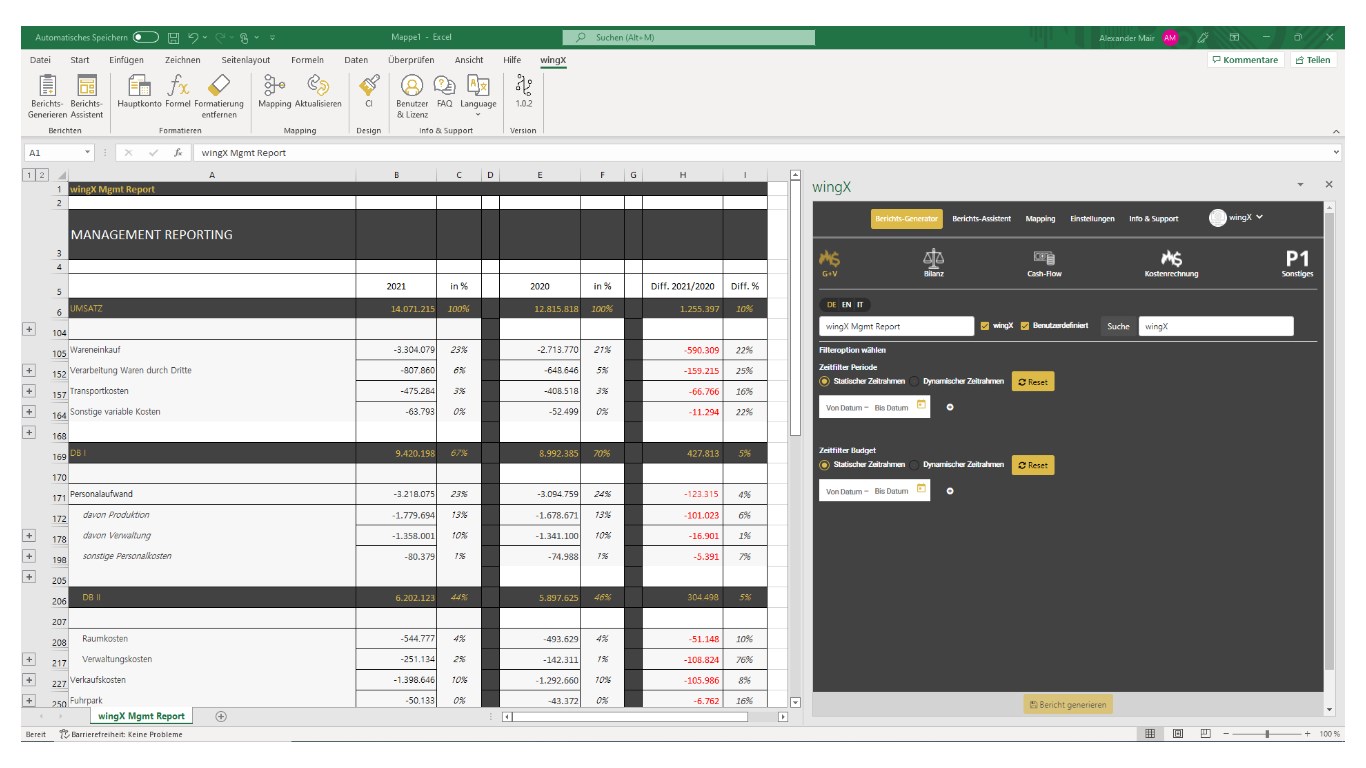Open the wingX task pane options arrow

click(1301, 185)
